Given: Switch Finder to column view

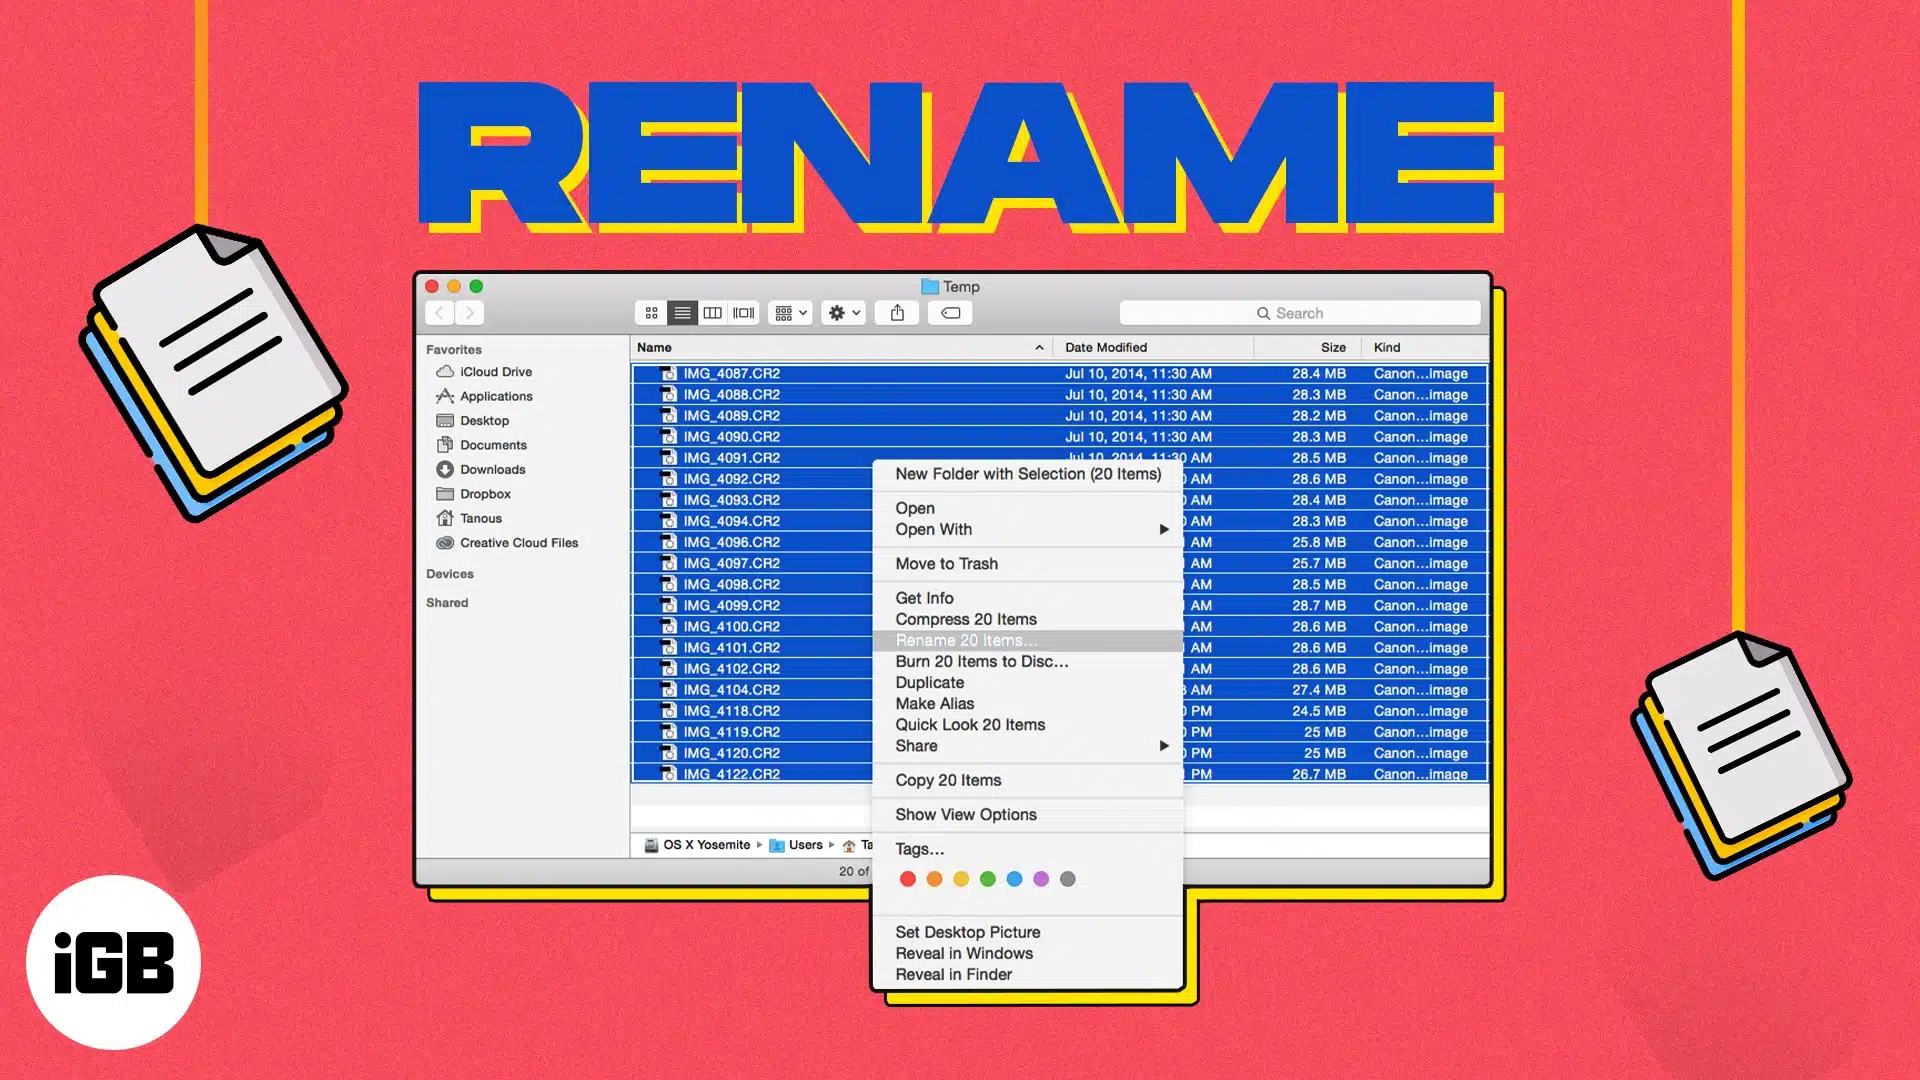Looking at the screenshot, I should tap(712, 313).
